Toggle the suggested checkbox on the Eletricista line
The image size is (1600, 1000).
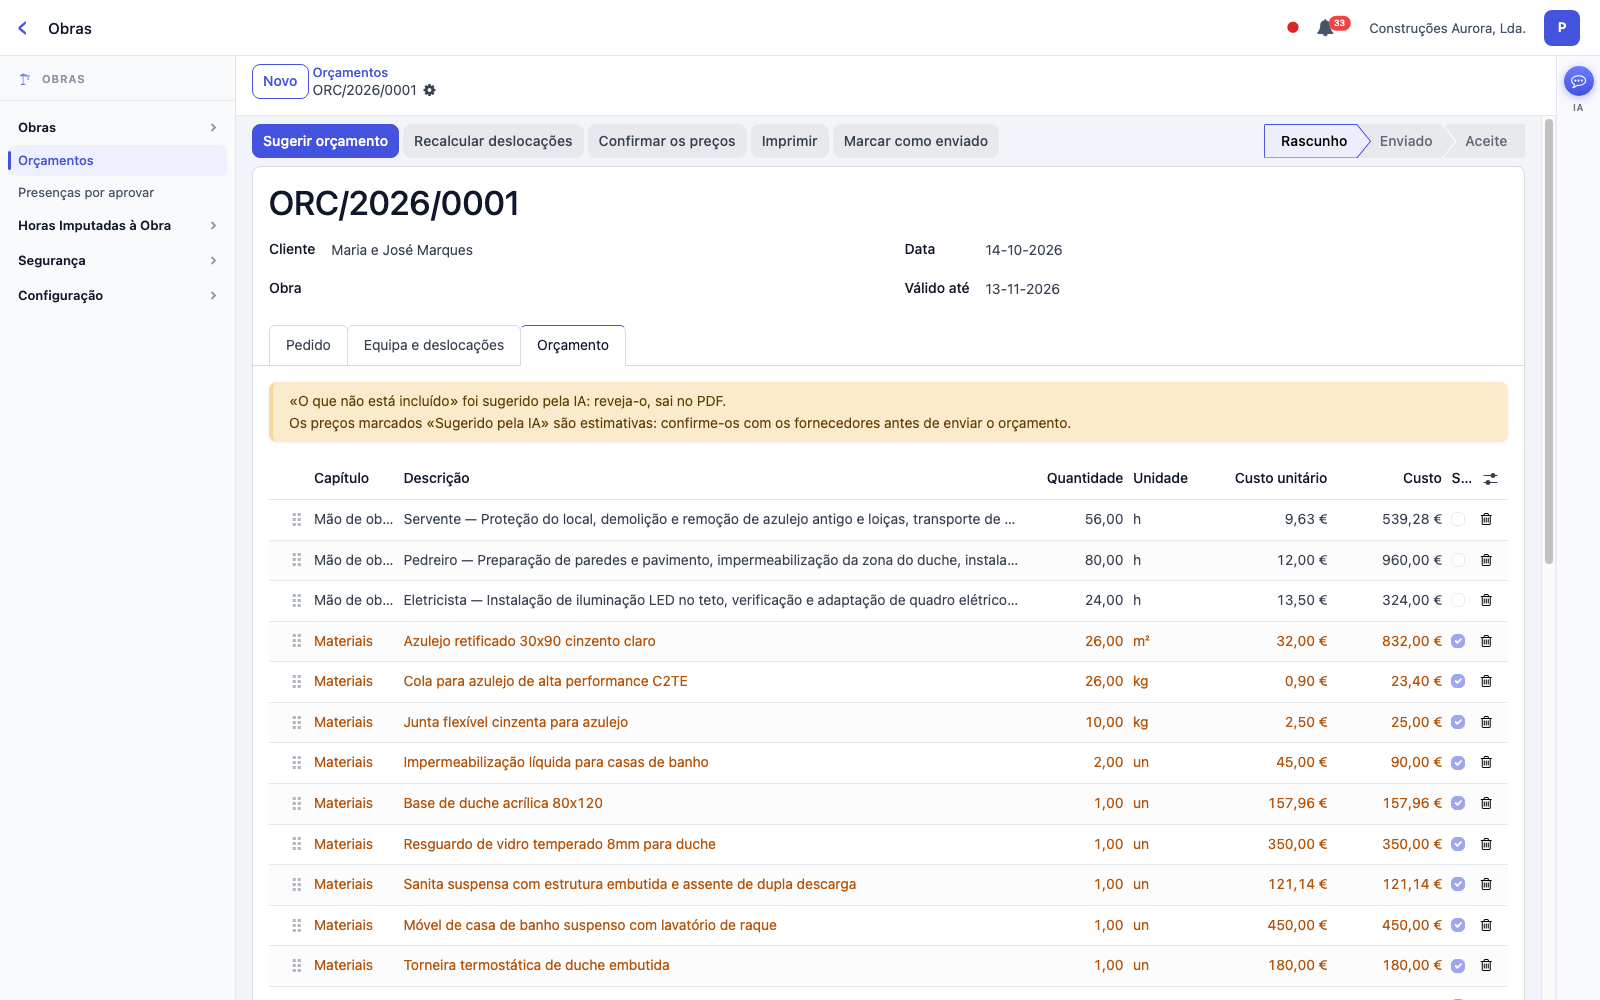click(1458, 600)
